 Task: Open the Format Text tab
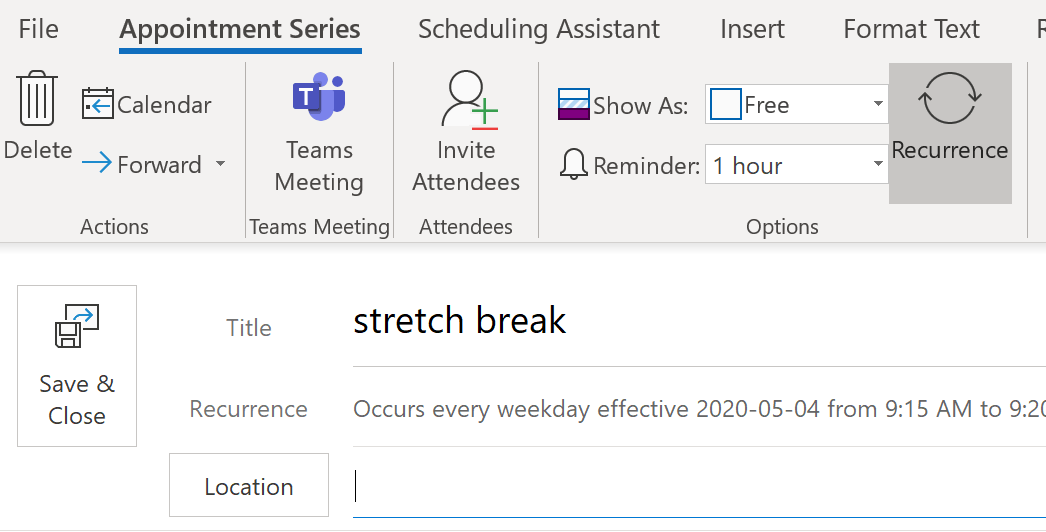(x=911, y=29)
